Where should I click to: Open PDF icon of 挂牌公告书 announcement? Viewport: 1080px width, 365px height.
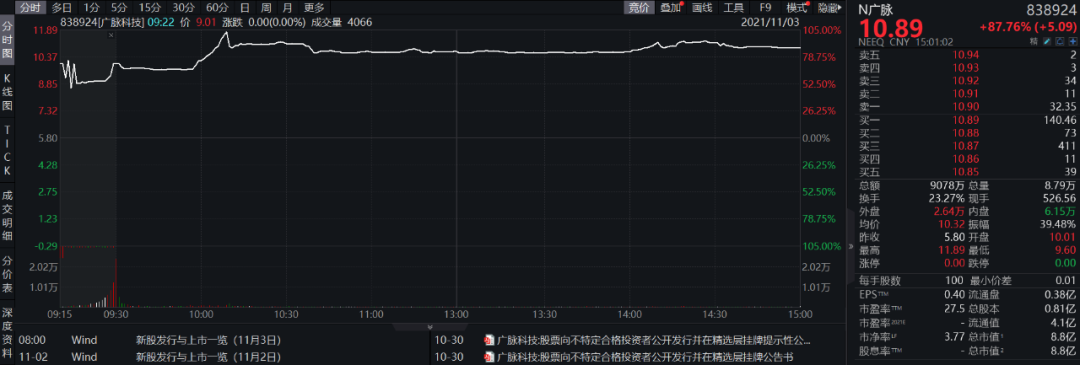tap(489, 357)
